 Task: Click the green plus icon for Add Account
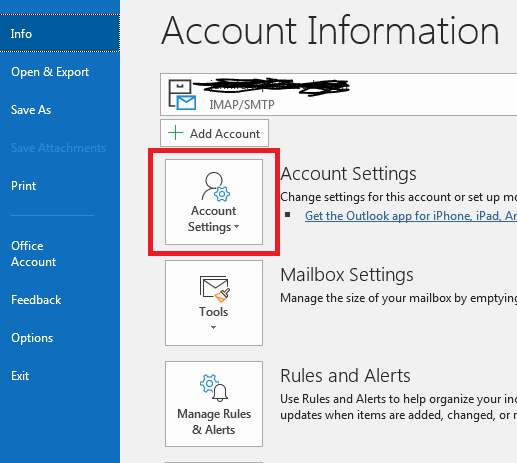pos(175,133)
